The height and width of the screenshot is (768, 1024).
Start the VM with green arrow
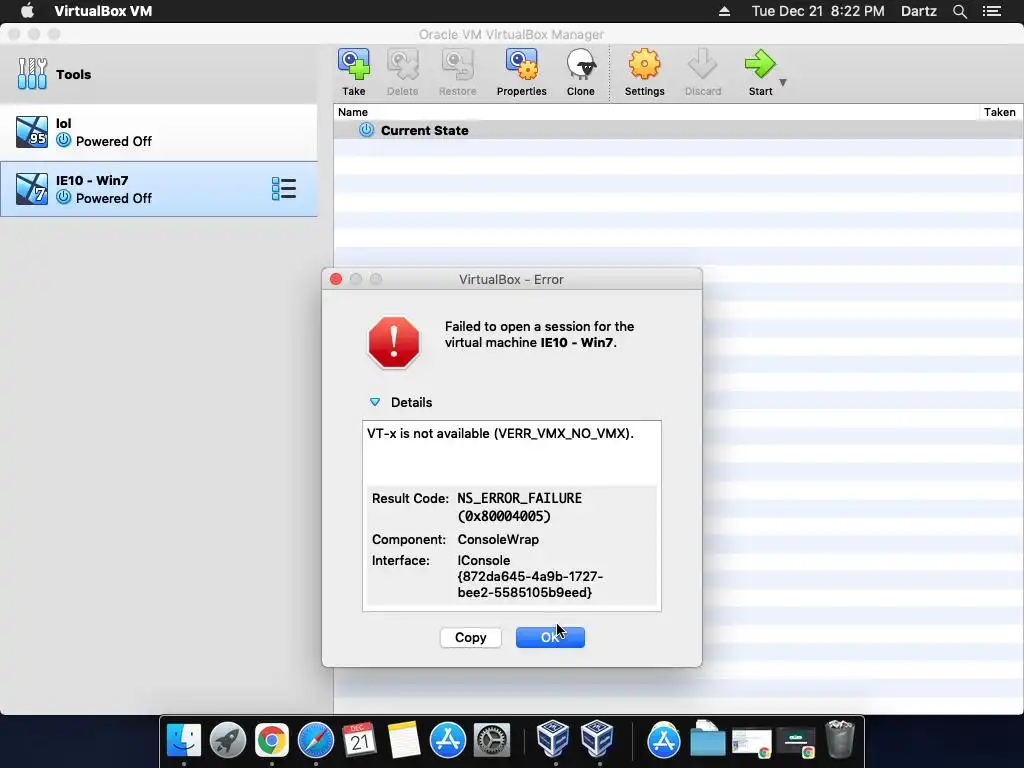point(760,65)
